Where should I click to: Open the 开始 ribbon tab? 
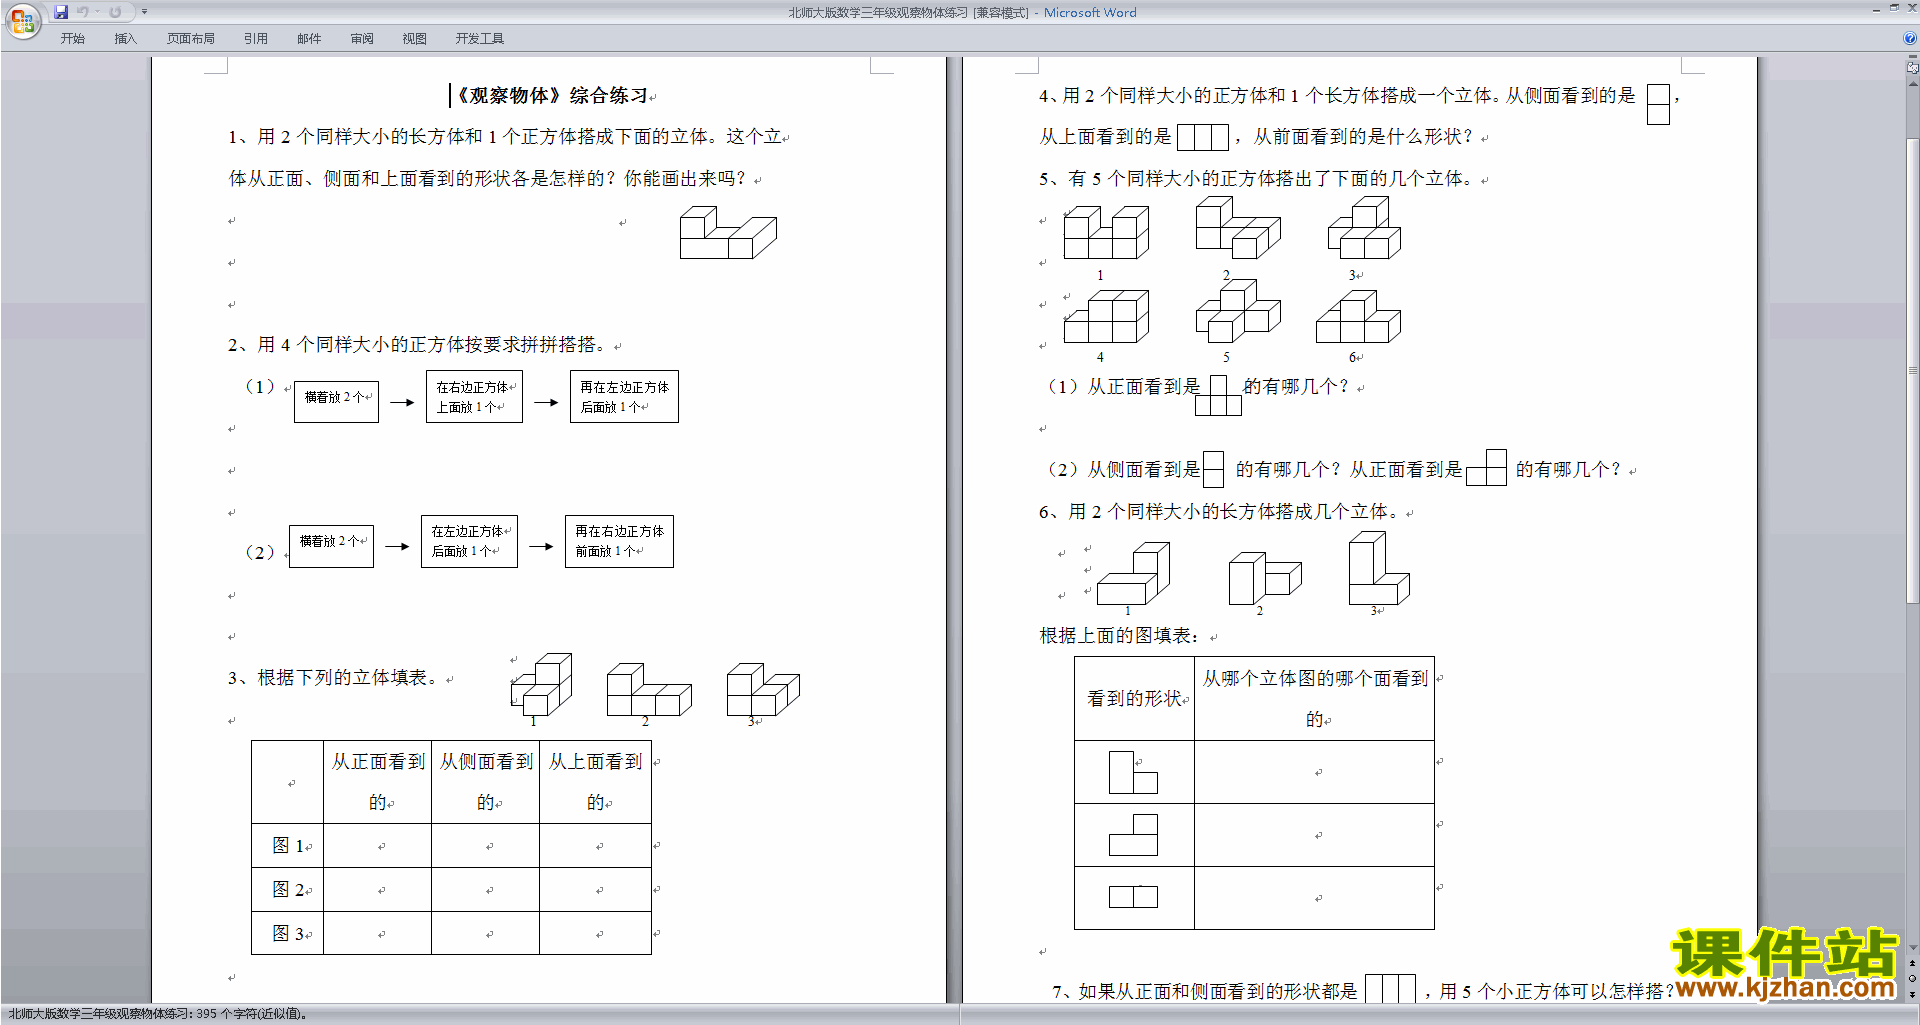pyautogui.click(x=73, y=39)
